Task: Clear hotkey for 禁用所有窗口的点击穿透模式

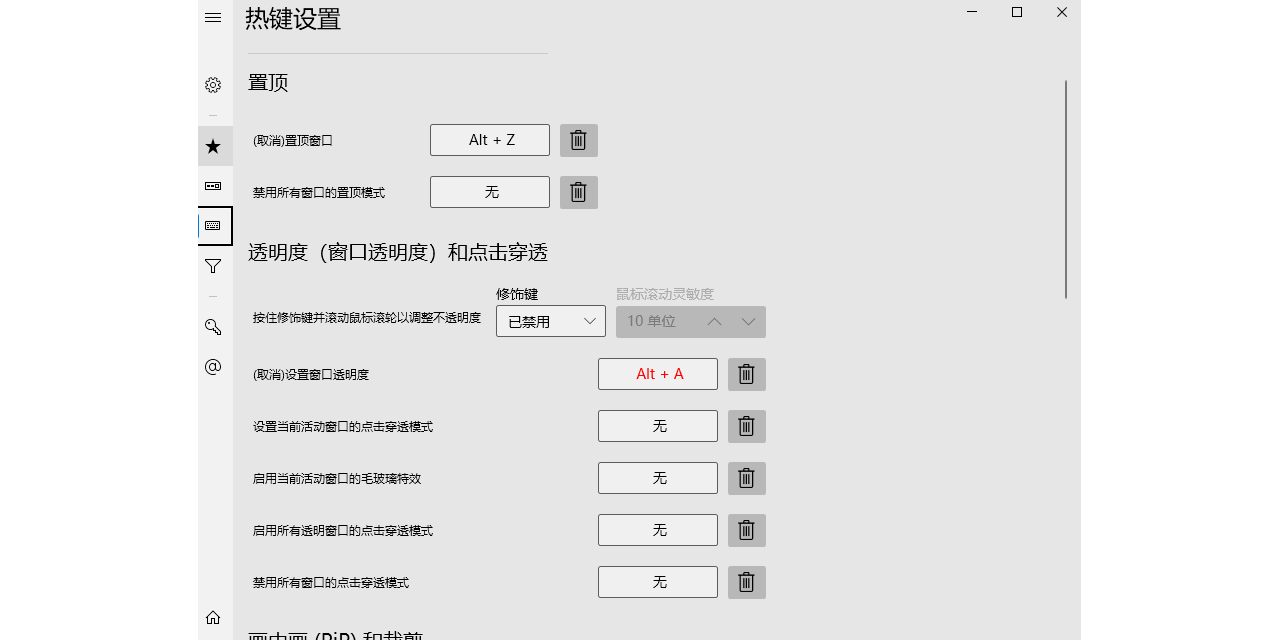Action: point(746,582)
